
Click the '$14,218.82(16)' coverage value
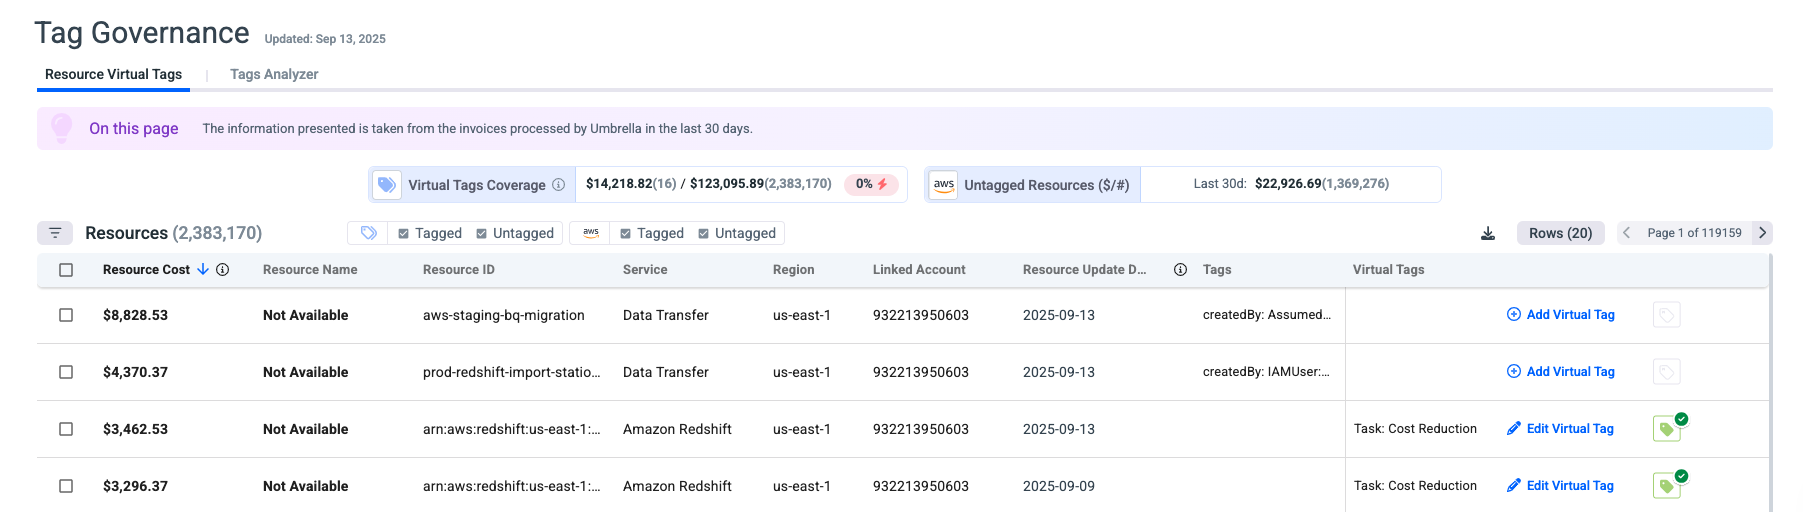pos(631,184)
